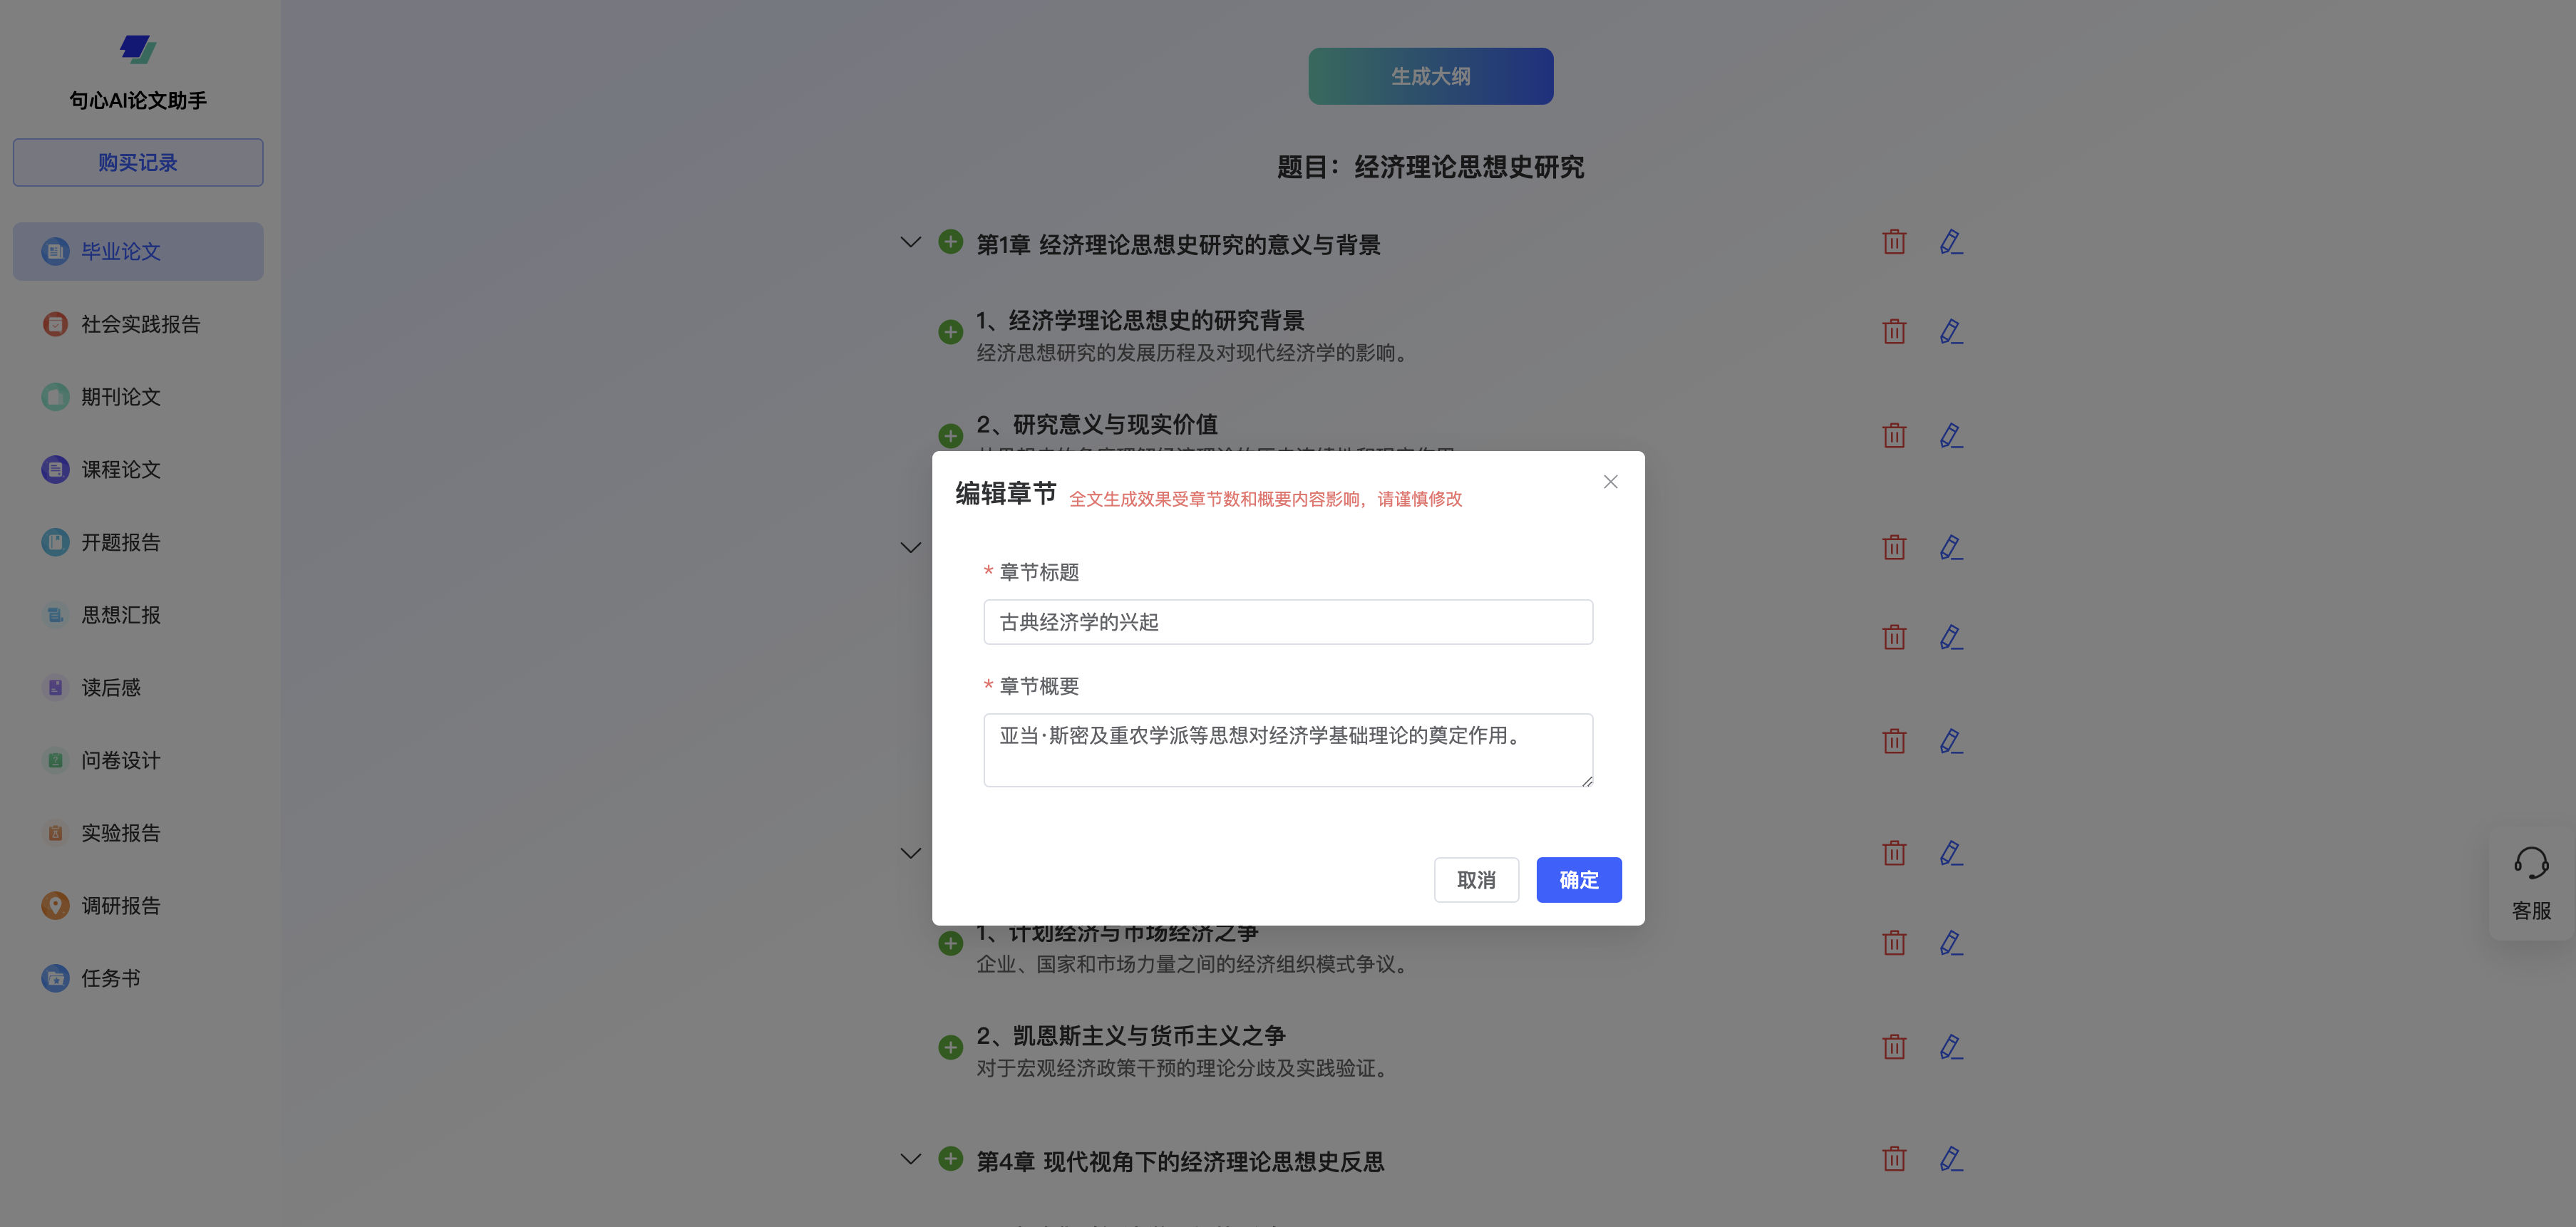Viewport: 2576px width, 1227px height.
Task: Edit 经济学理论思想史的研究背景 section
Action: pos(1951,332)
